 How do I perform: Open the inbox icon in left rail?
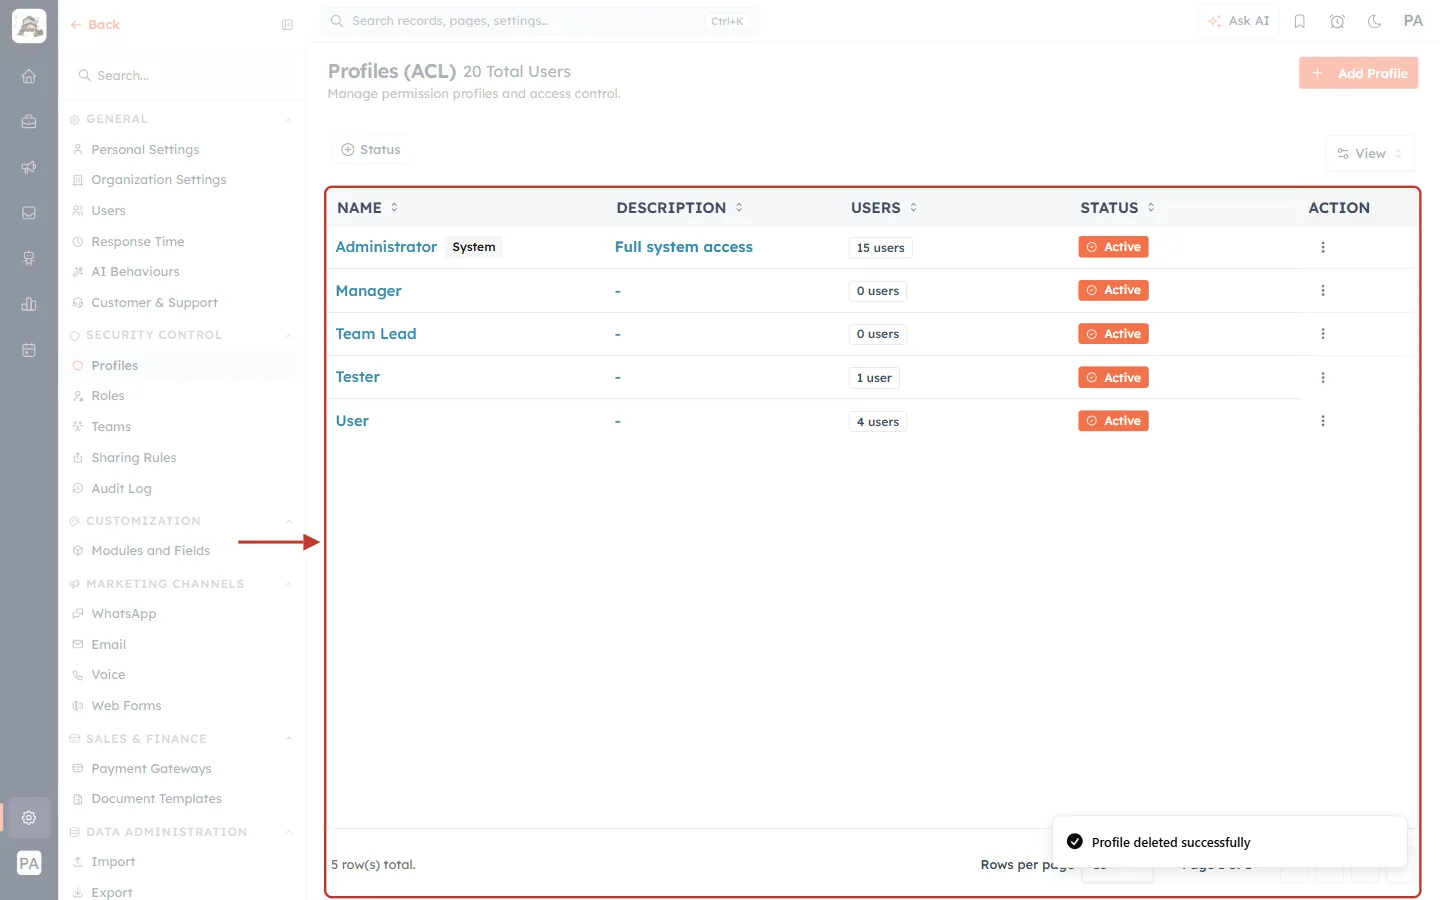tap(29, 213)
